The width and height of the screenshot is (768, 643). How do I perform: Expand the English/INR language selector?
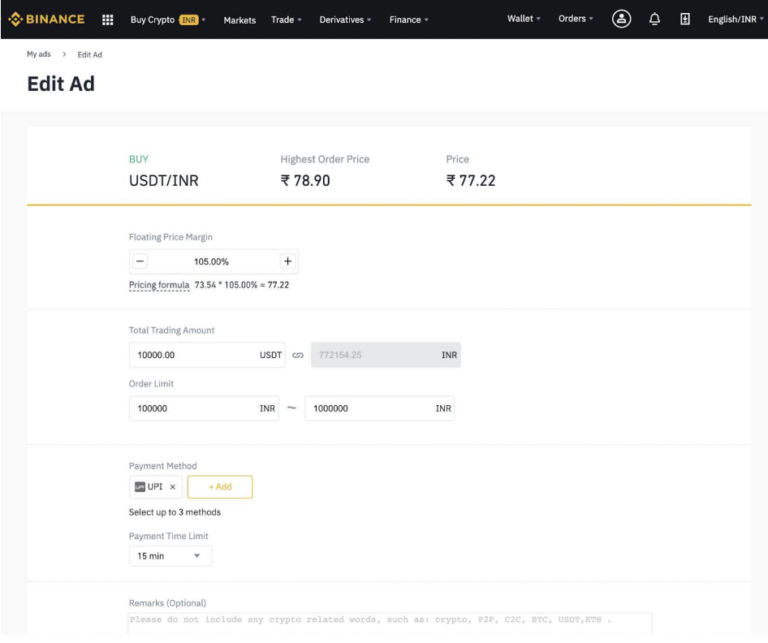[x=735, y=19]
